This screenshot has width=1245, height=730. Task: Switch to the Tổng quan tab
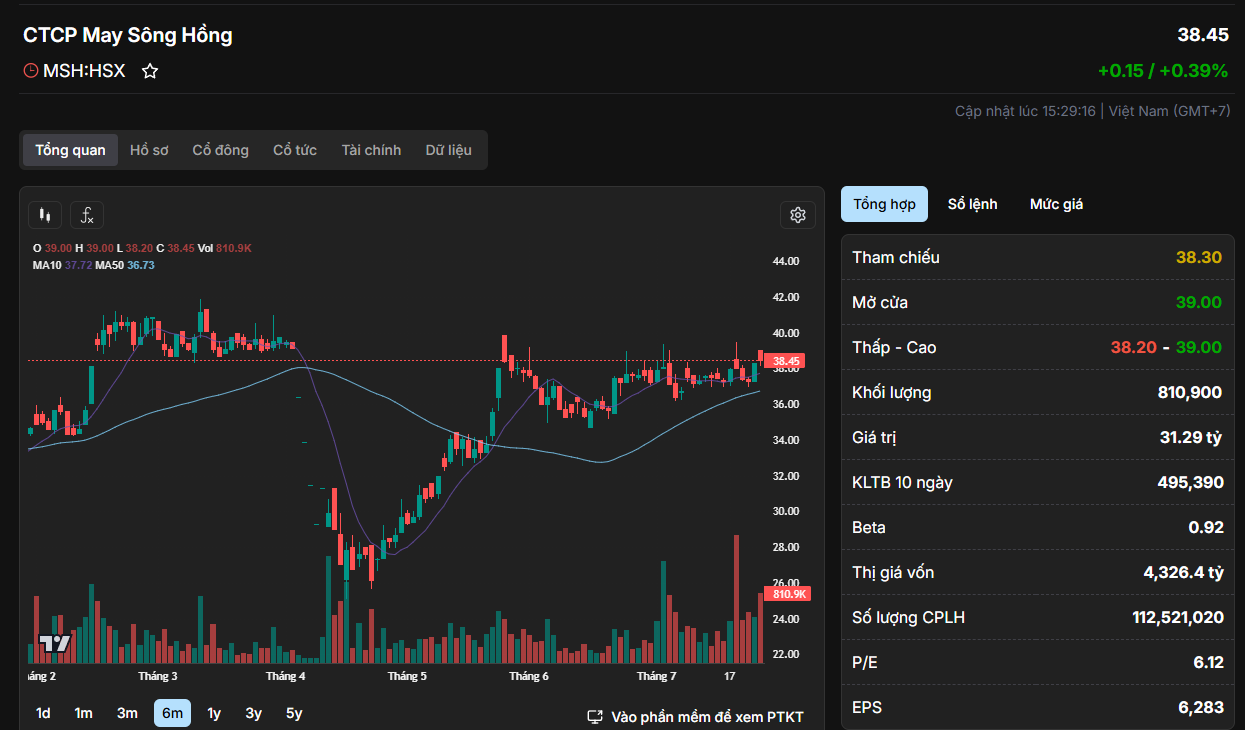coord(70,150)
